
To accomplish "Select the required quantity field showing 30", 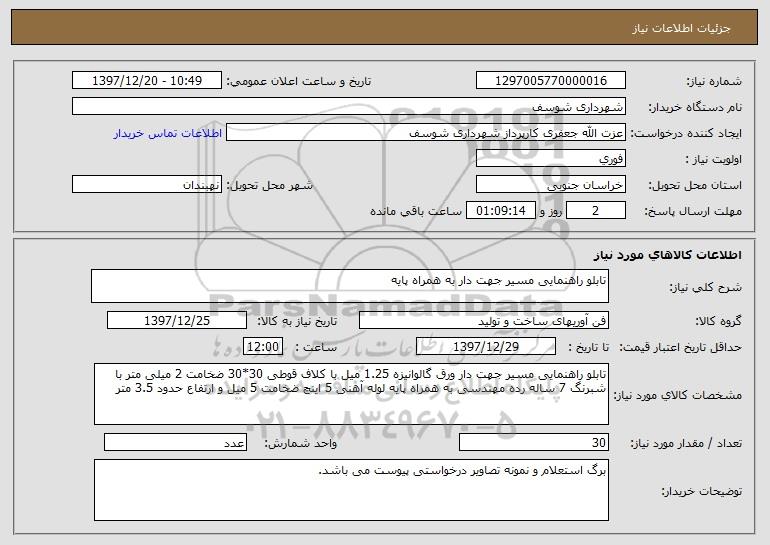I will 534,443.
